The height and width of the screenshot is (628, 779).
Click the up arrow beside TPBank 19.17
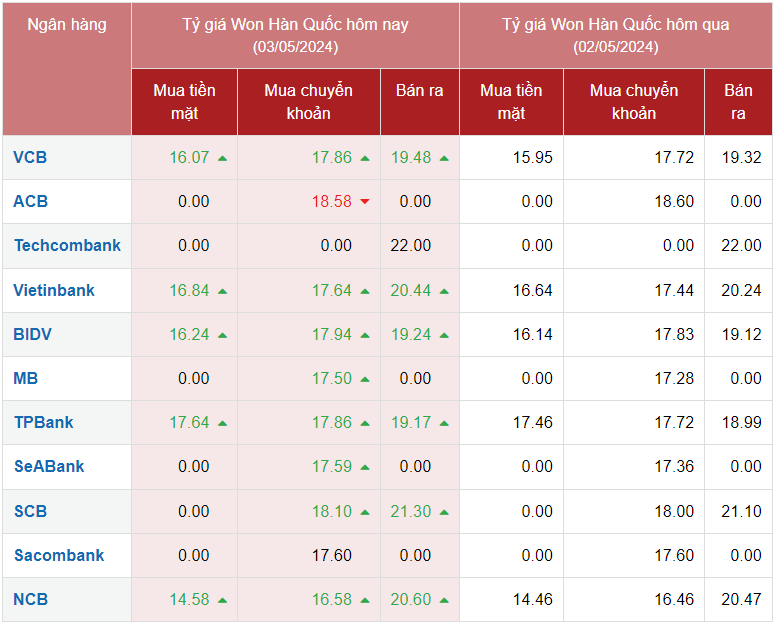click(444, 423)
